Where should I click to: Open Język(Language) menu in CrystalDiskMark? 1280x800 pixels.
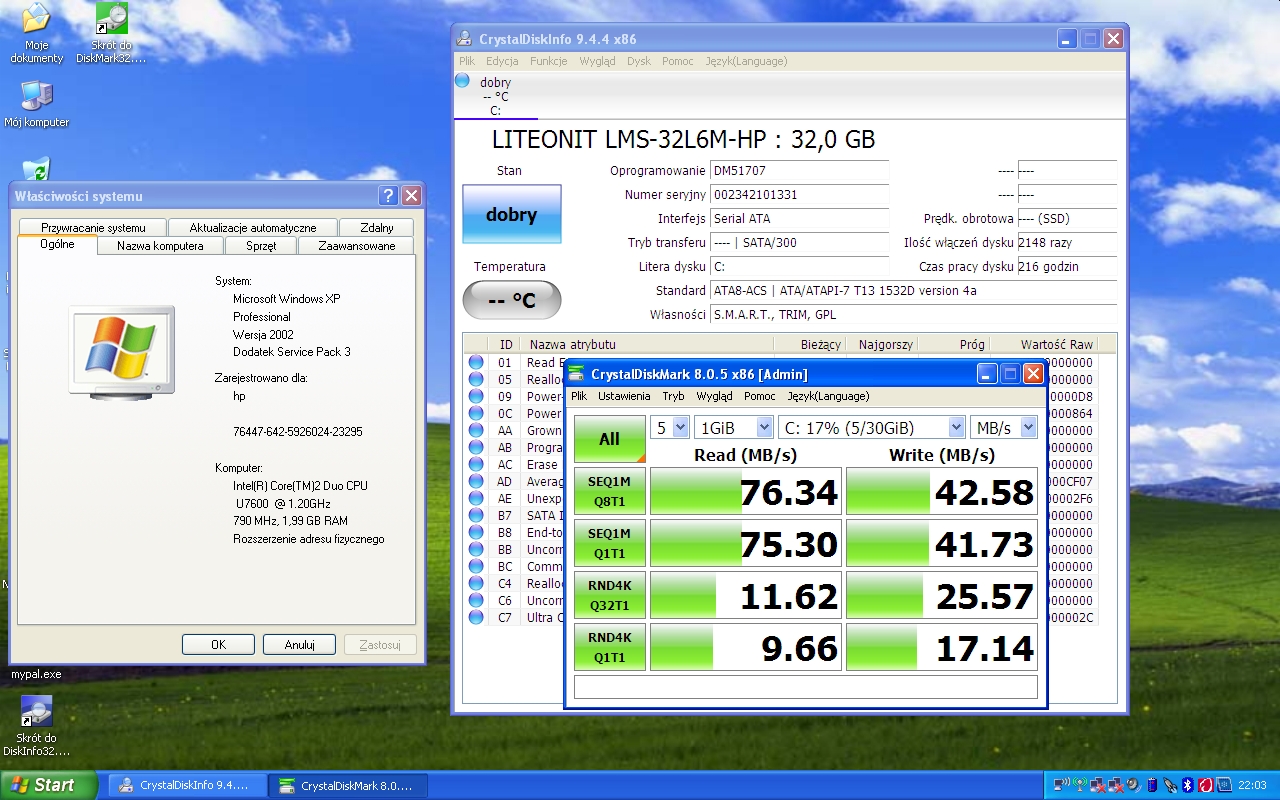[828, 396]
